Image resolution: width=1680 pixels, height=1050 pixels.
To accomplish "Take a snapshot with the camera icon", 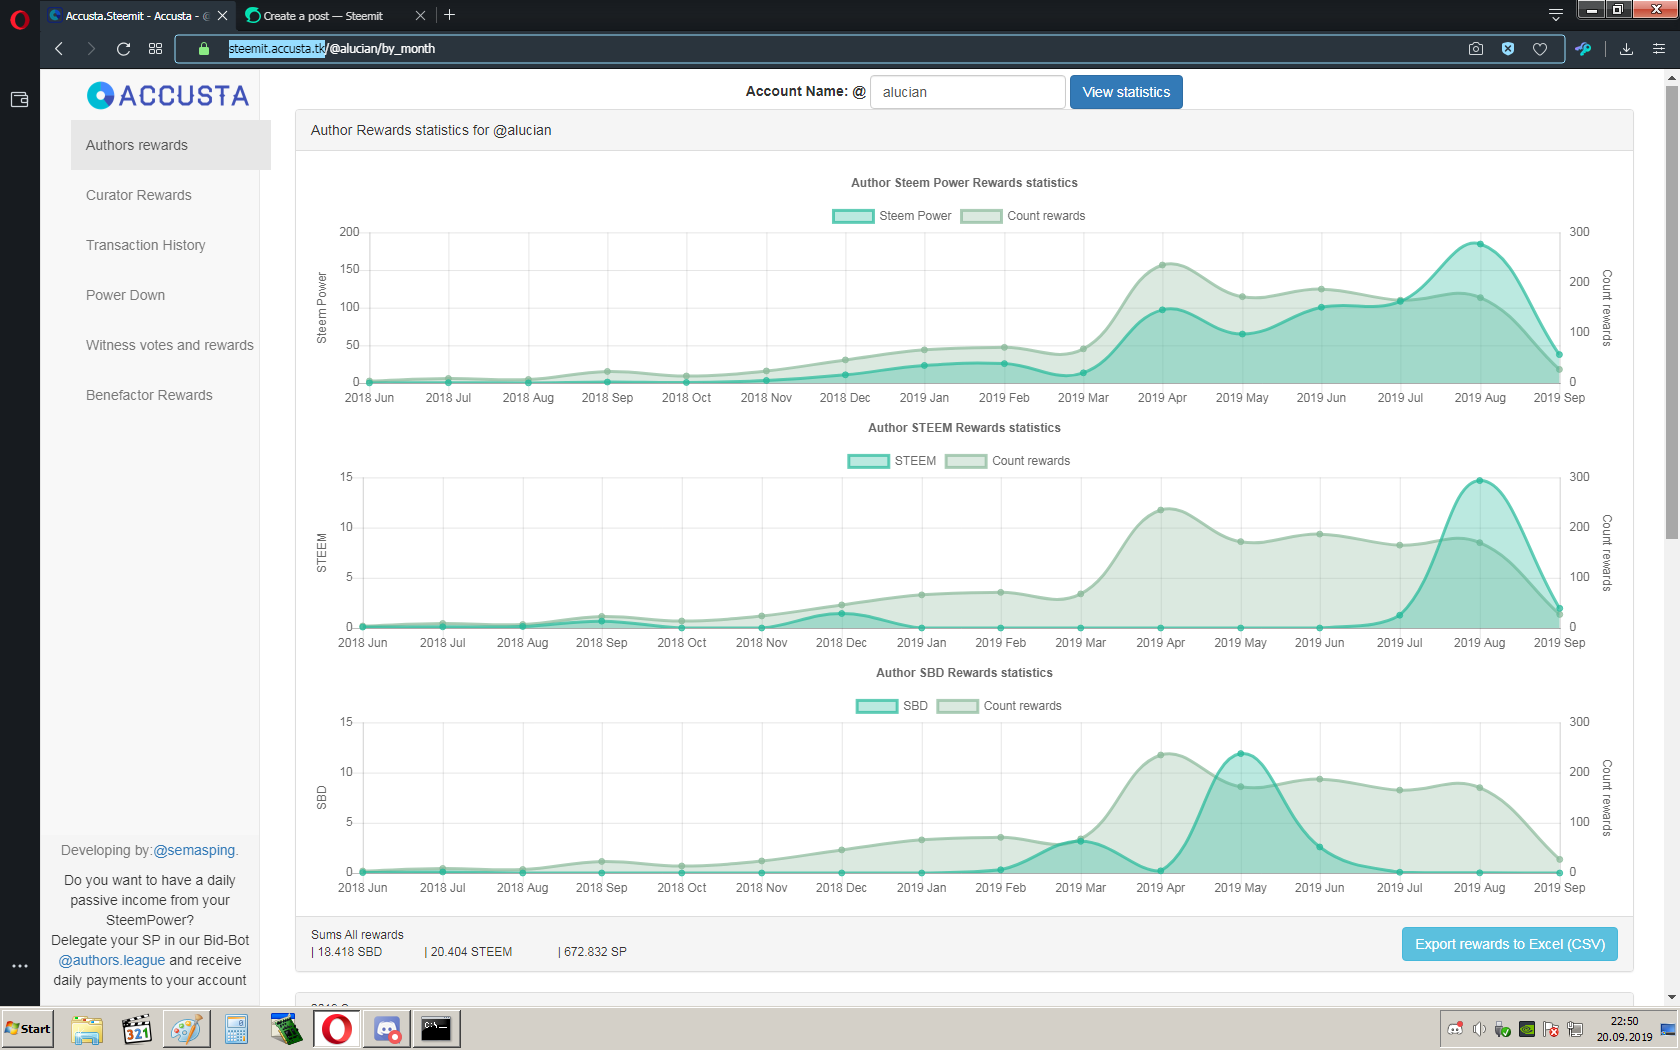I will point(1476,48).
